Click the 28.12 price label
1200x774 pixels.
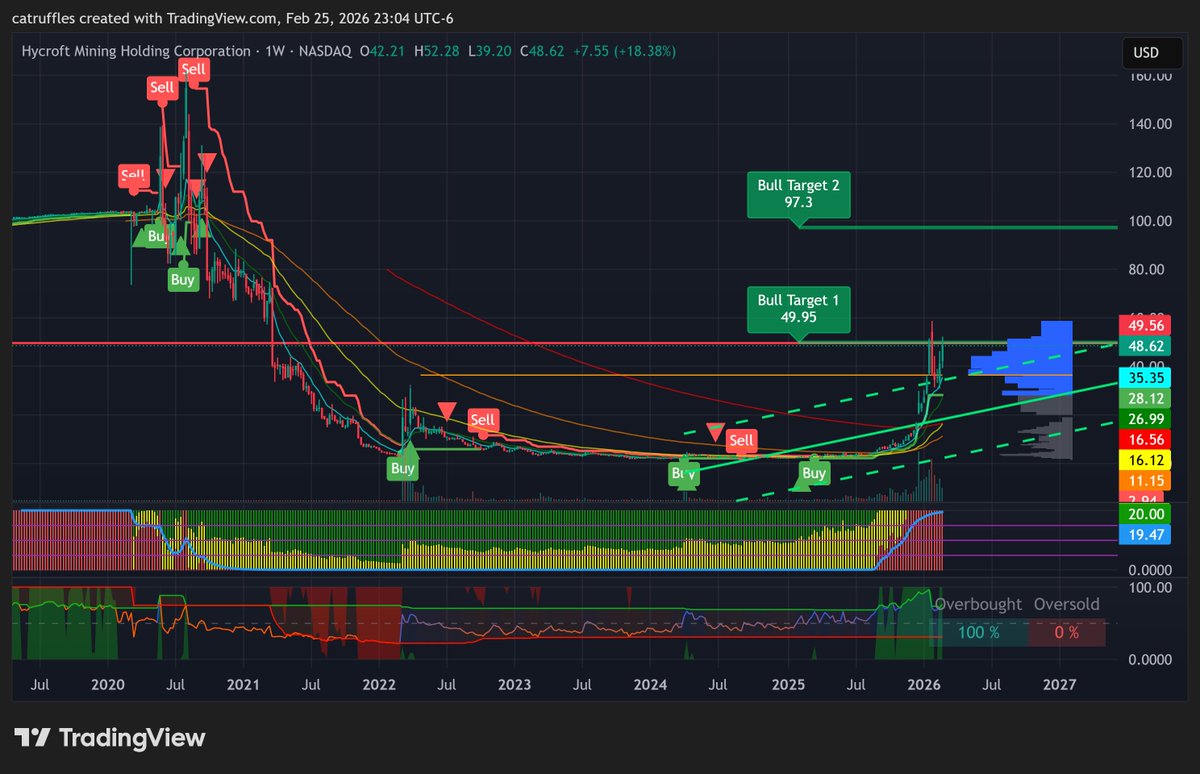[x=1143, y=399]
